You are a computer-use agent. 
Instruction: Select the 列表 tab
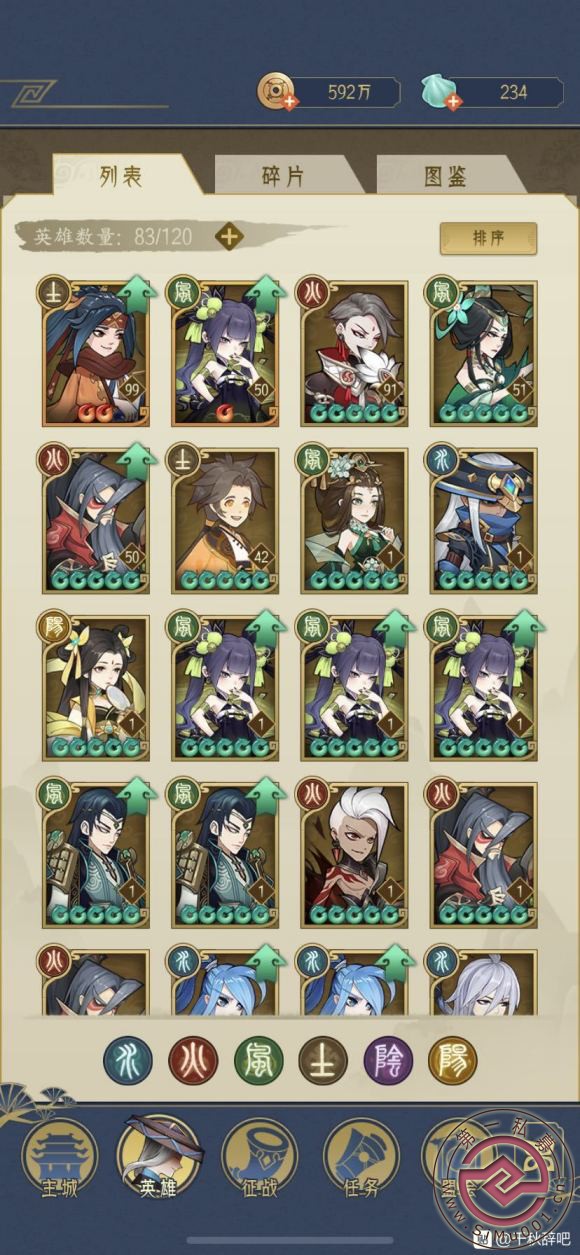point(121,176)
